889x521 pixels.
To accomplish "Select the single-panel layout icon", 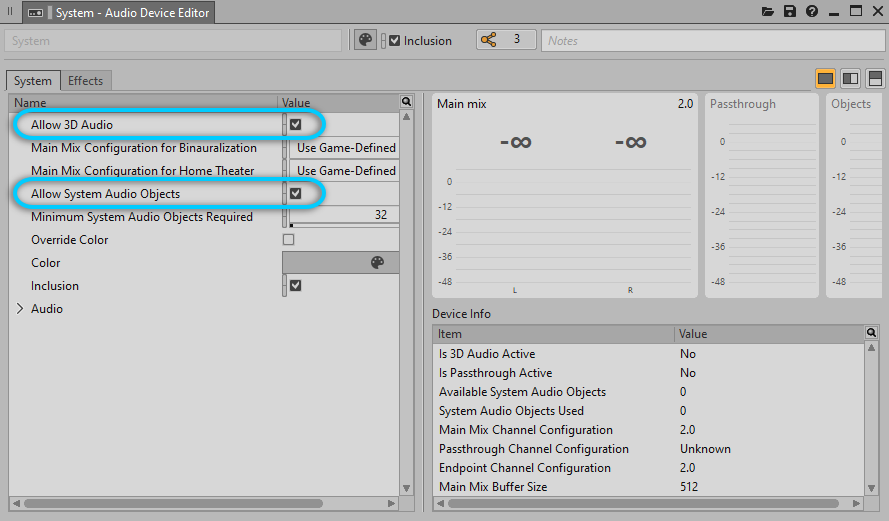I will pyautogui.click(x=826, y=79).
